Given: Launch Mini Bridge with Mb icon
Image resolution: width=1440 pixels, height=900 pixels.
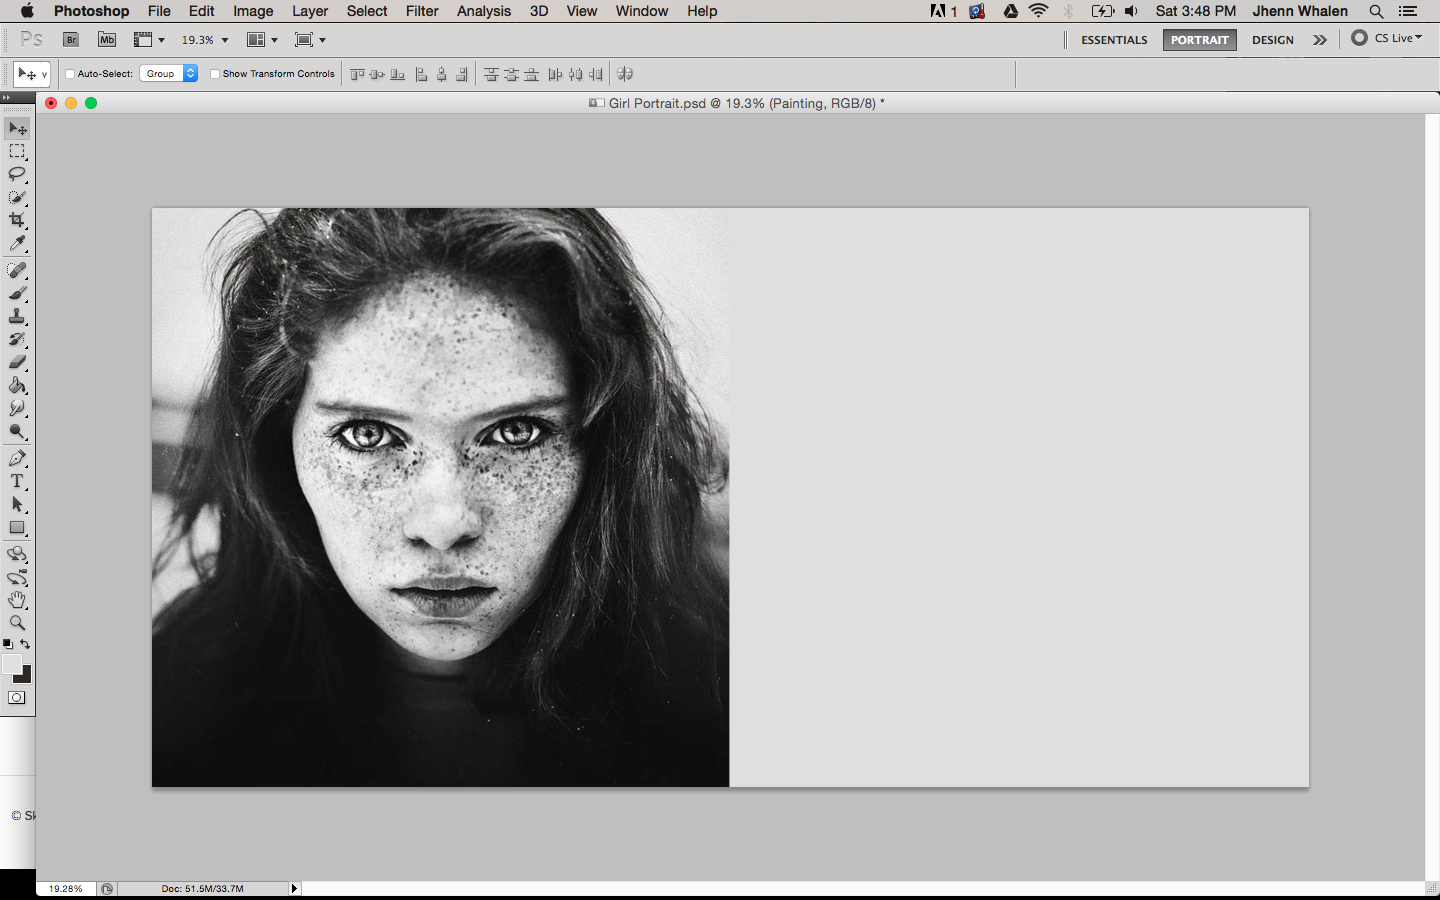Looking at the screenshot, I should pyautogui.click(x=107, y=40).
